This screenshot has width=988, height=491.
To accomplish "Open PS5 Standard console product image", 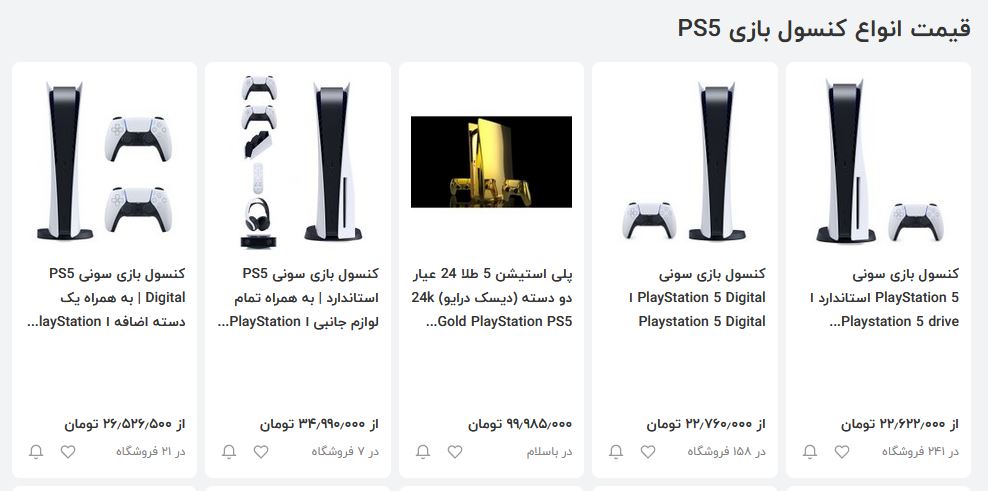I will pos(878,161).
